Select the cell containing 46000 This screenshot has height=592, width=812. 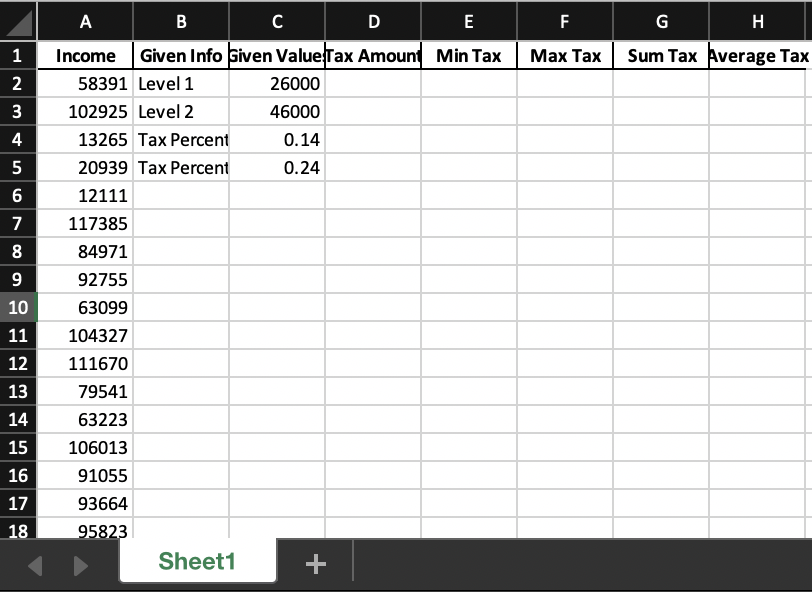tap(277, 112)
